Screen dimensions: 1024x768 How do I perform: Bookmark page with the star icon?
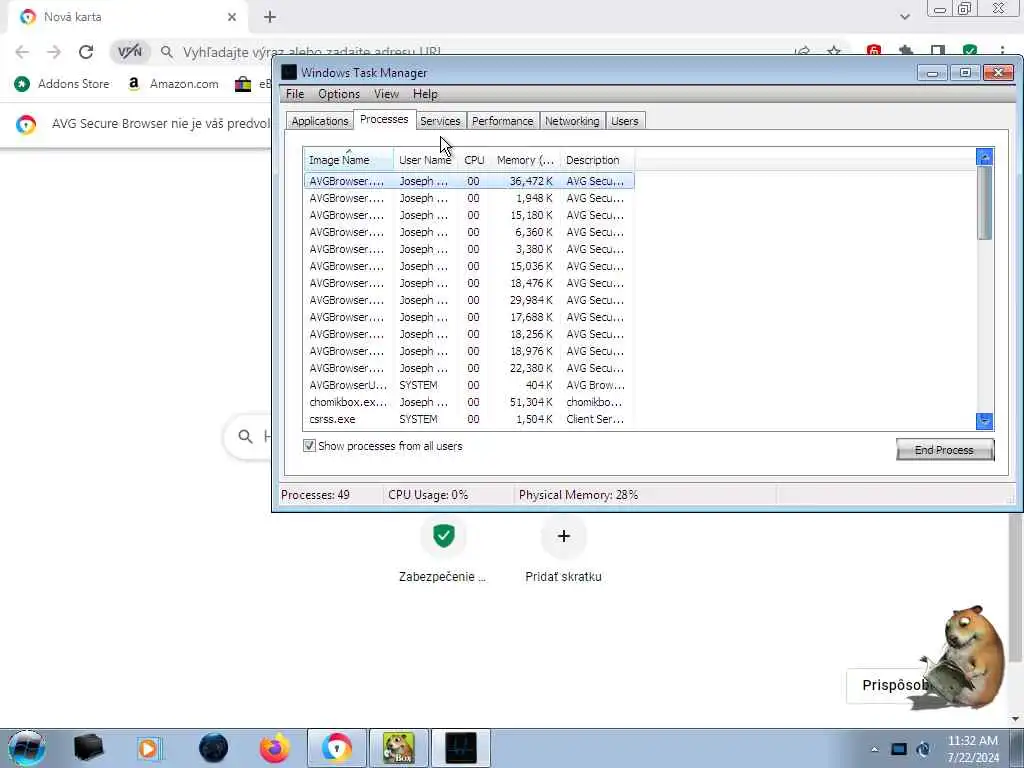coord(834,52)
